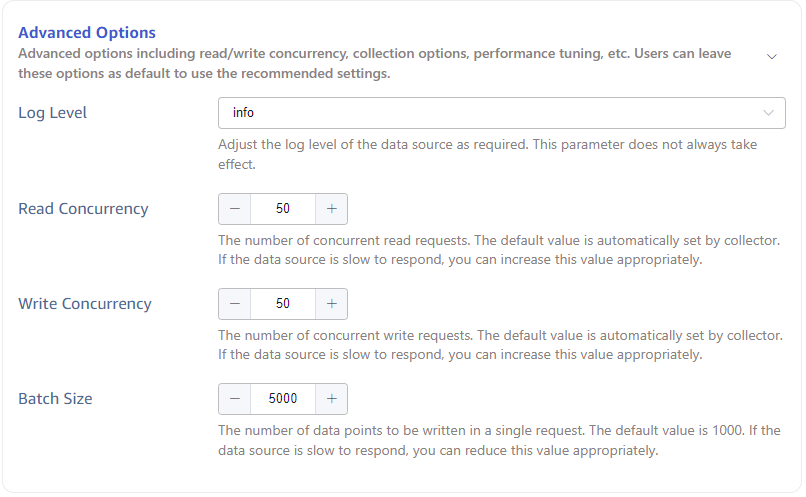
Task: Select the Batch Size value field showing 5000
Action: [x=283, y=399]
